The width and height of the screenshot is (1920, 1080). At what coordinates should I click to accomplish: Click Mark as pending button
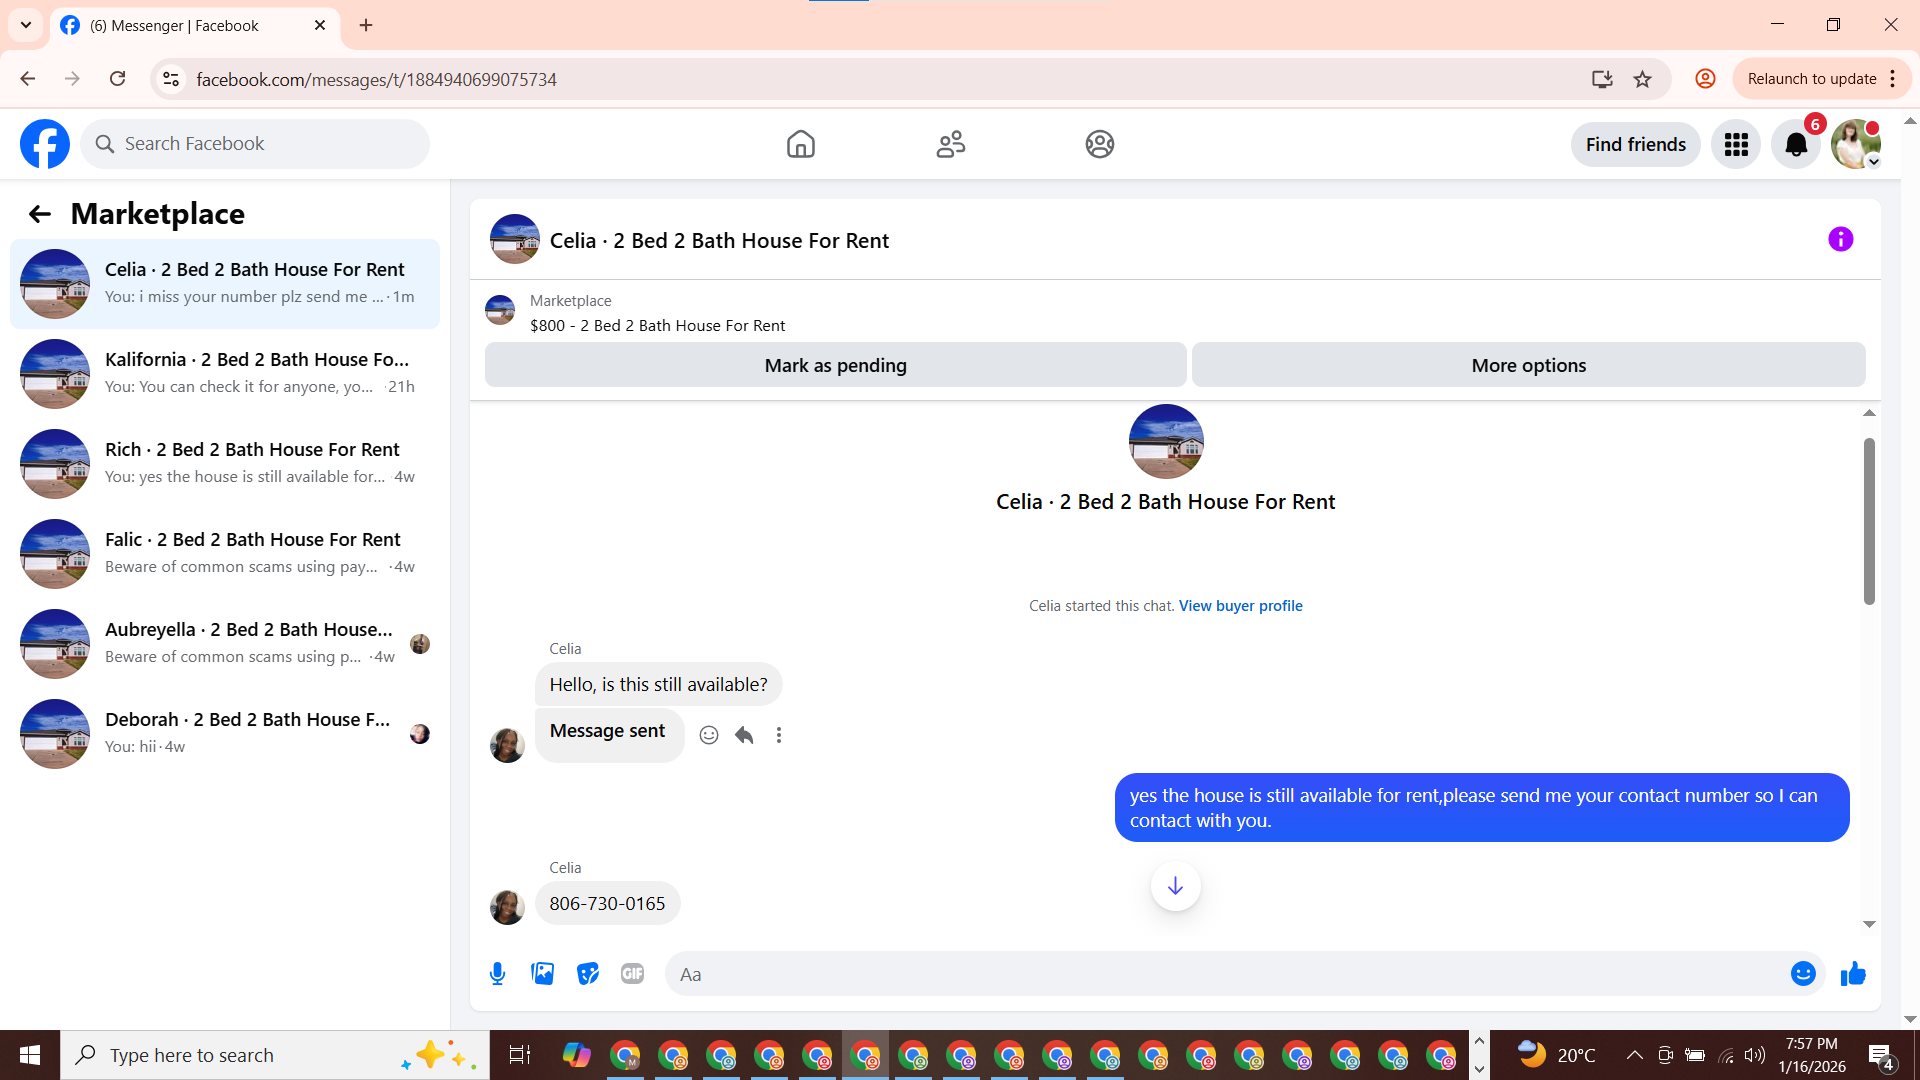835,366
